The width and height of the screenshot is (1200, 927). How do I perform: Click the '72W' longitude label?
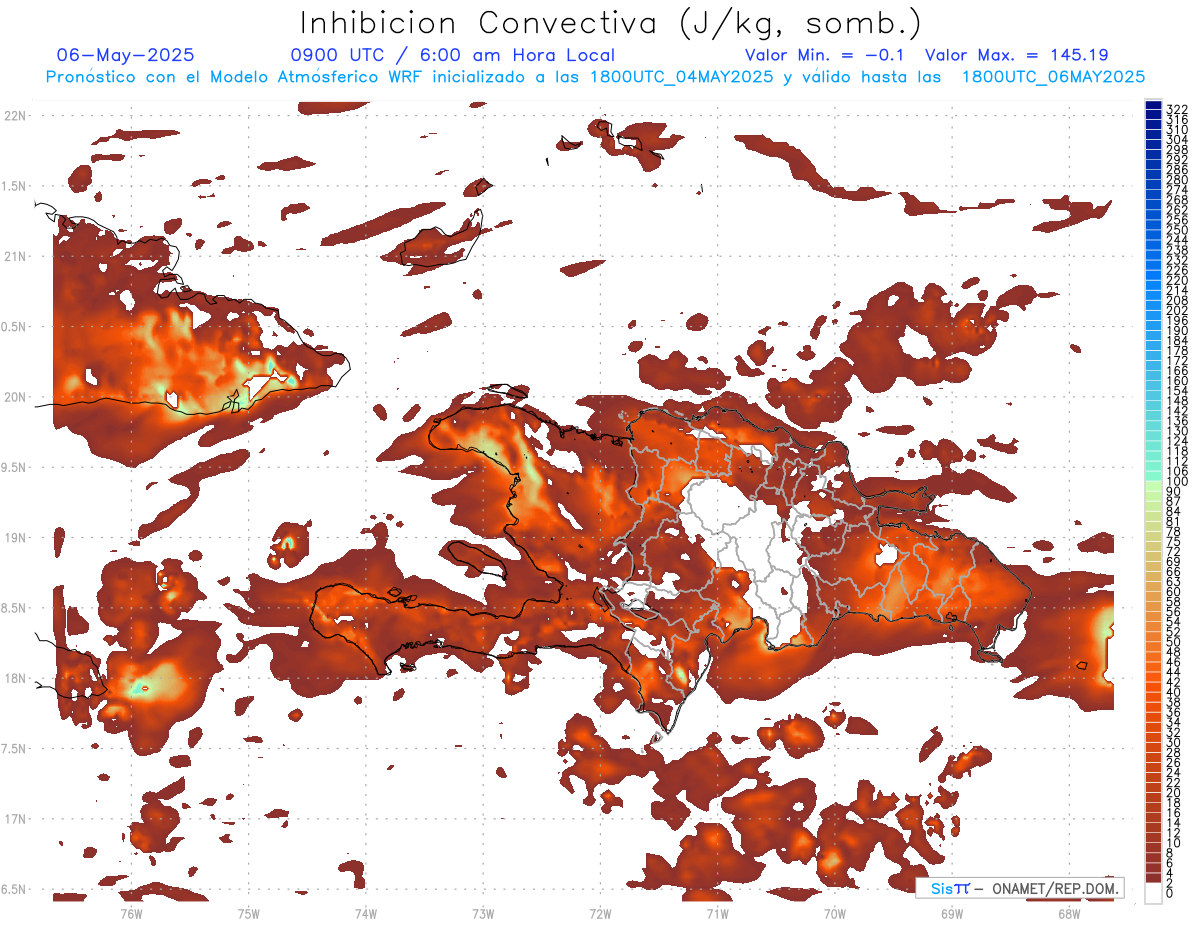pos(601,913)
